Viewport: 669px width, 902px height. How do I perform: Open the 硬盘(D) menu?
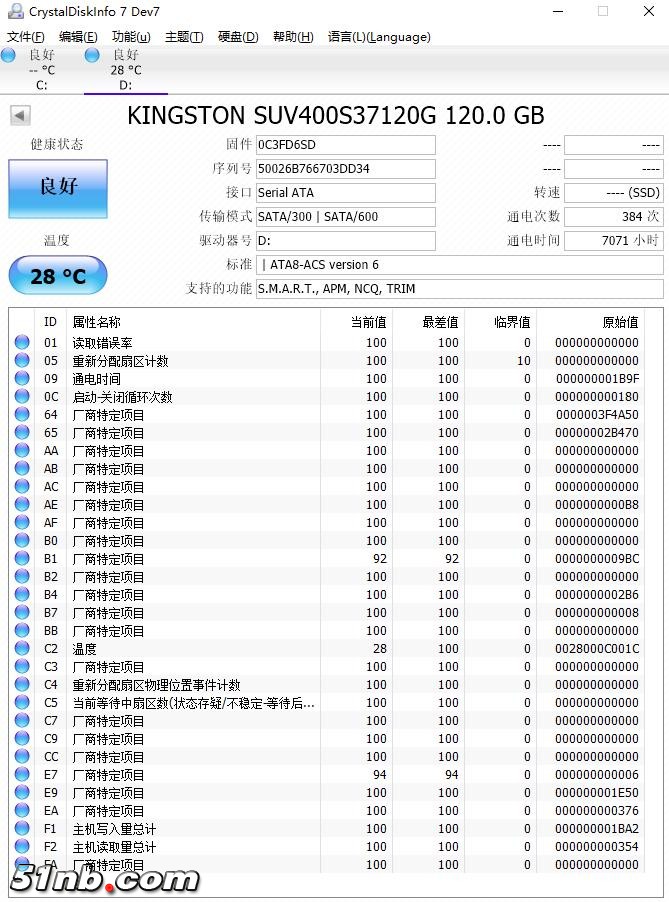pyautogui.click(x=238, y=37)
